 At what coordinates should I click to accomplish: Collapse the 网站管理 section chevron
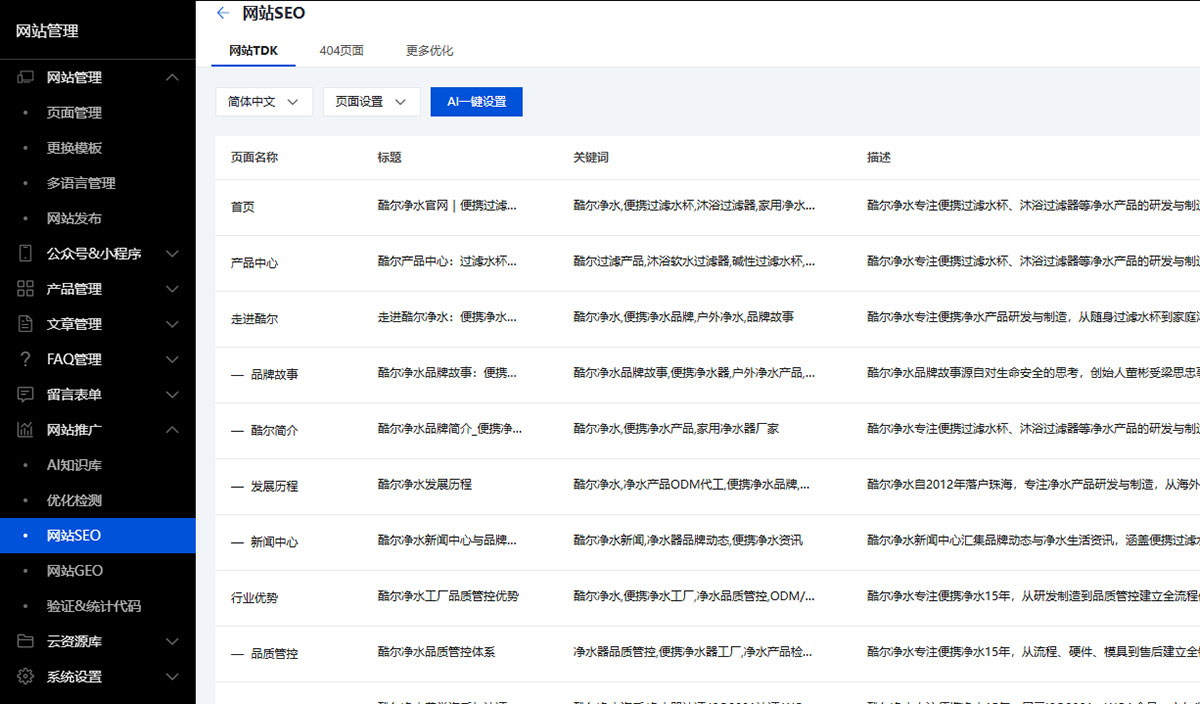pos(172,77)
